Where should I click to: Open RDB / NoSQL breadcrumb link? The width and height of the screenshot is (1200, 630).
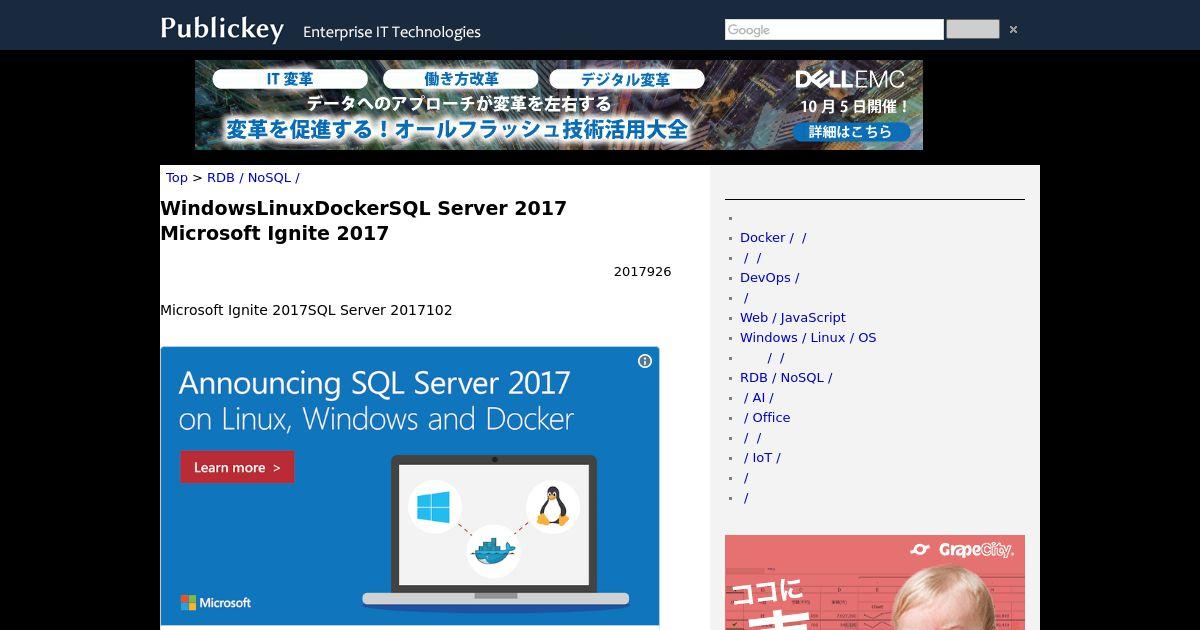click(253, 178)
